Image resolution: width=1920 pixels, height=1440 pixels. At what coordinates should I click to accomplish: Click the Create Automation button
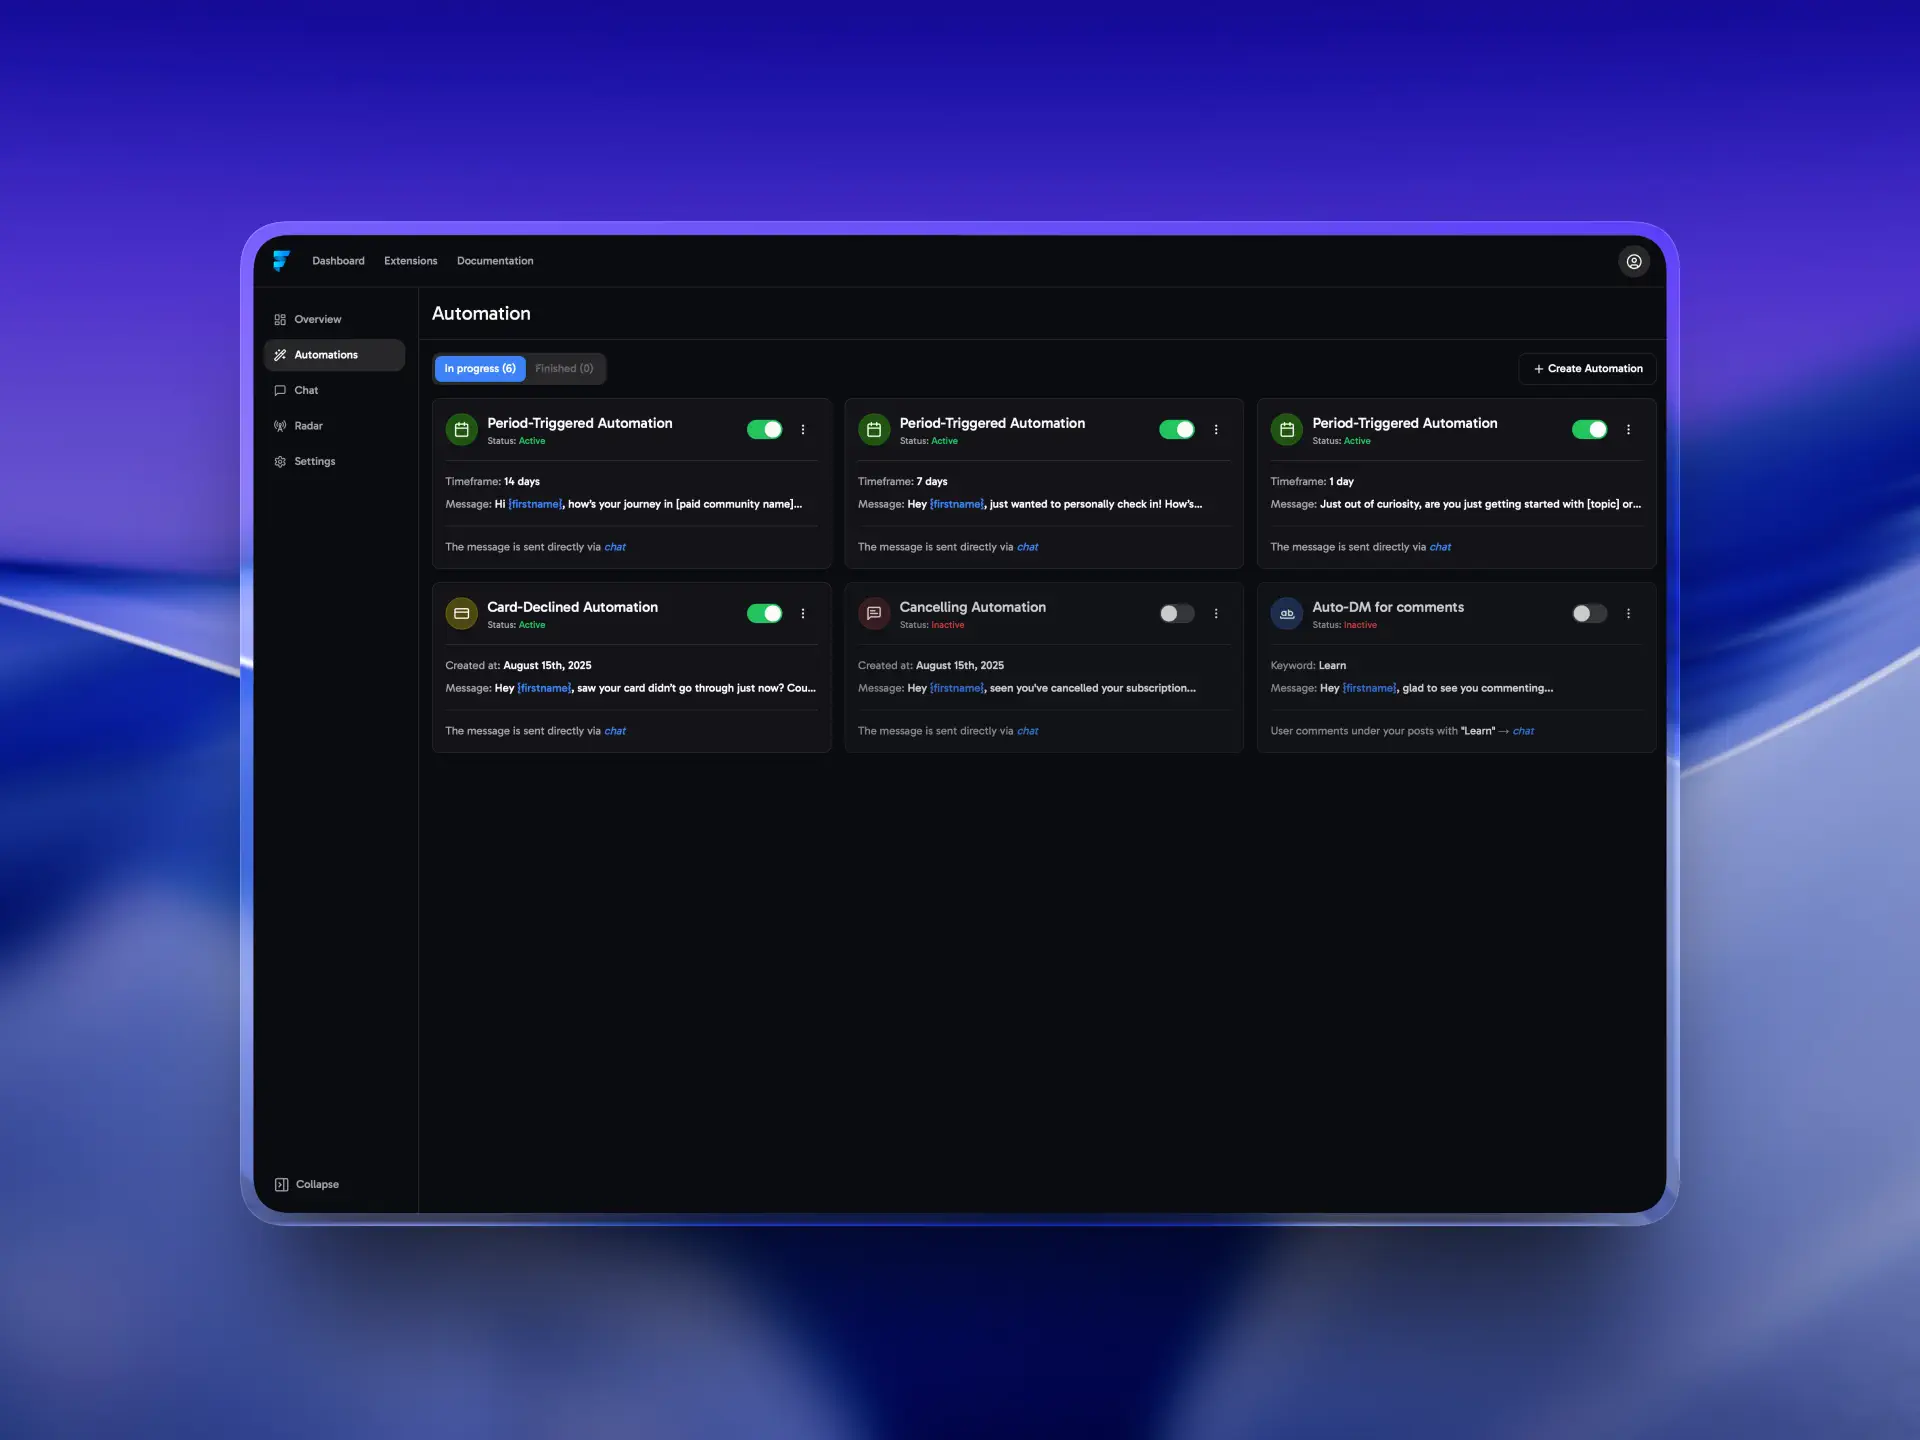click(x=1587, y=369)
